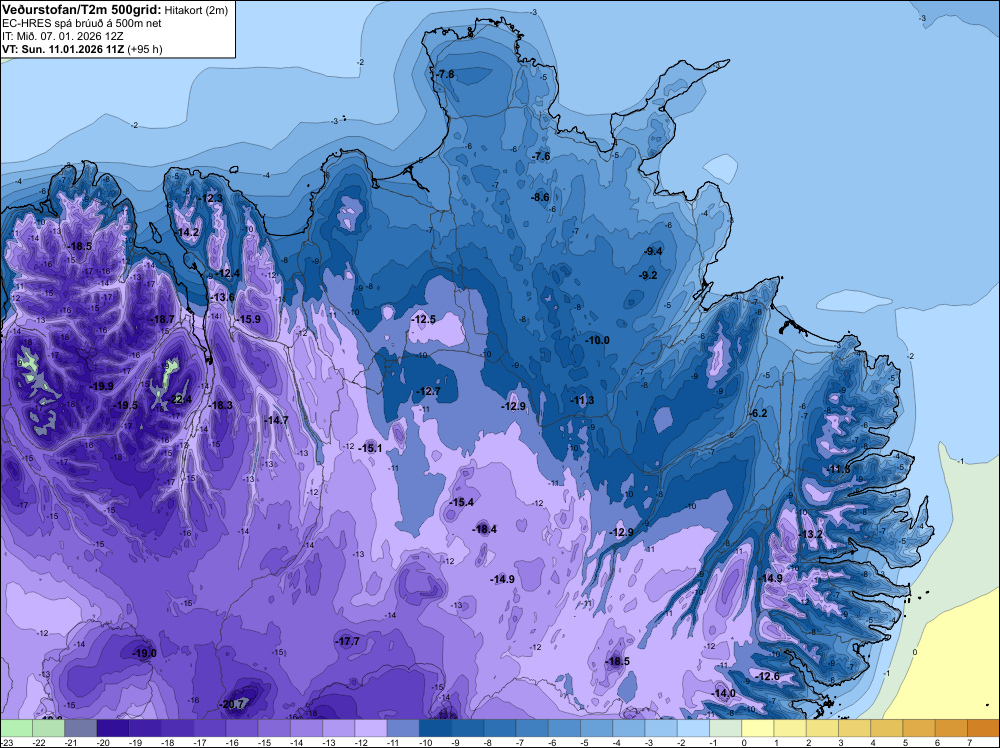Select the coldest -22.4 temperature value

[x=179, y=400]
